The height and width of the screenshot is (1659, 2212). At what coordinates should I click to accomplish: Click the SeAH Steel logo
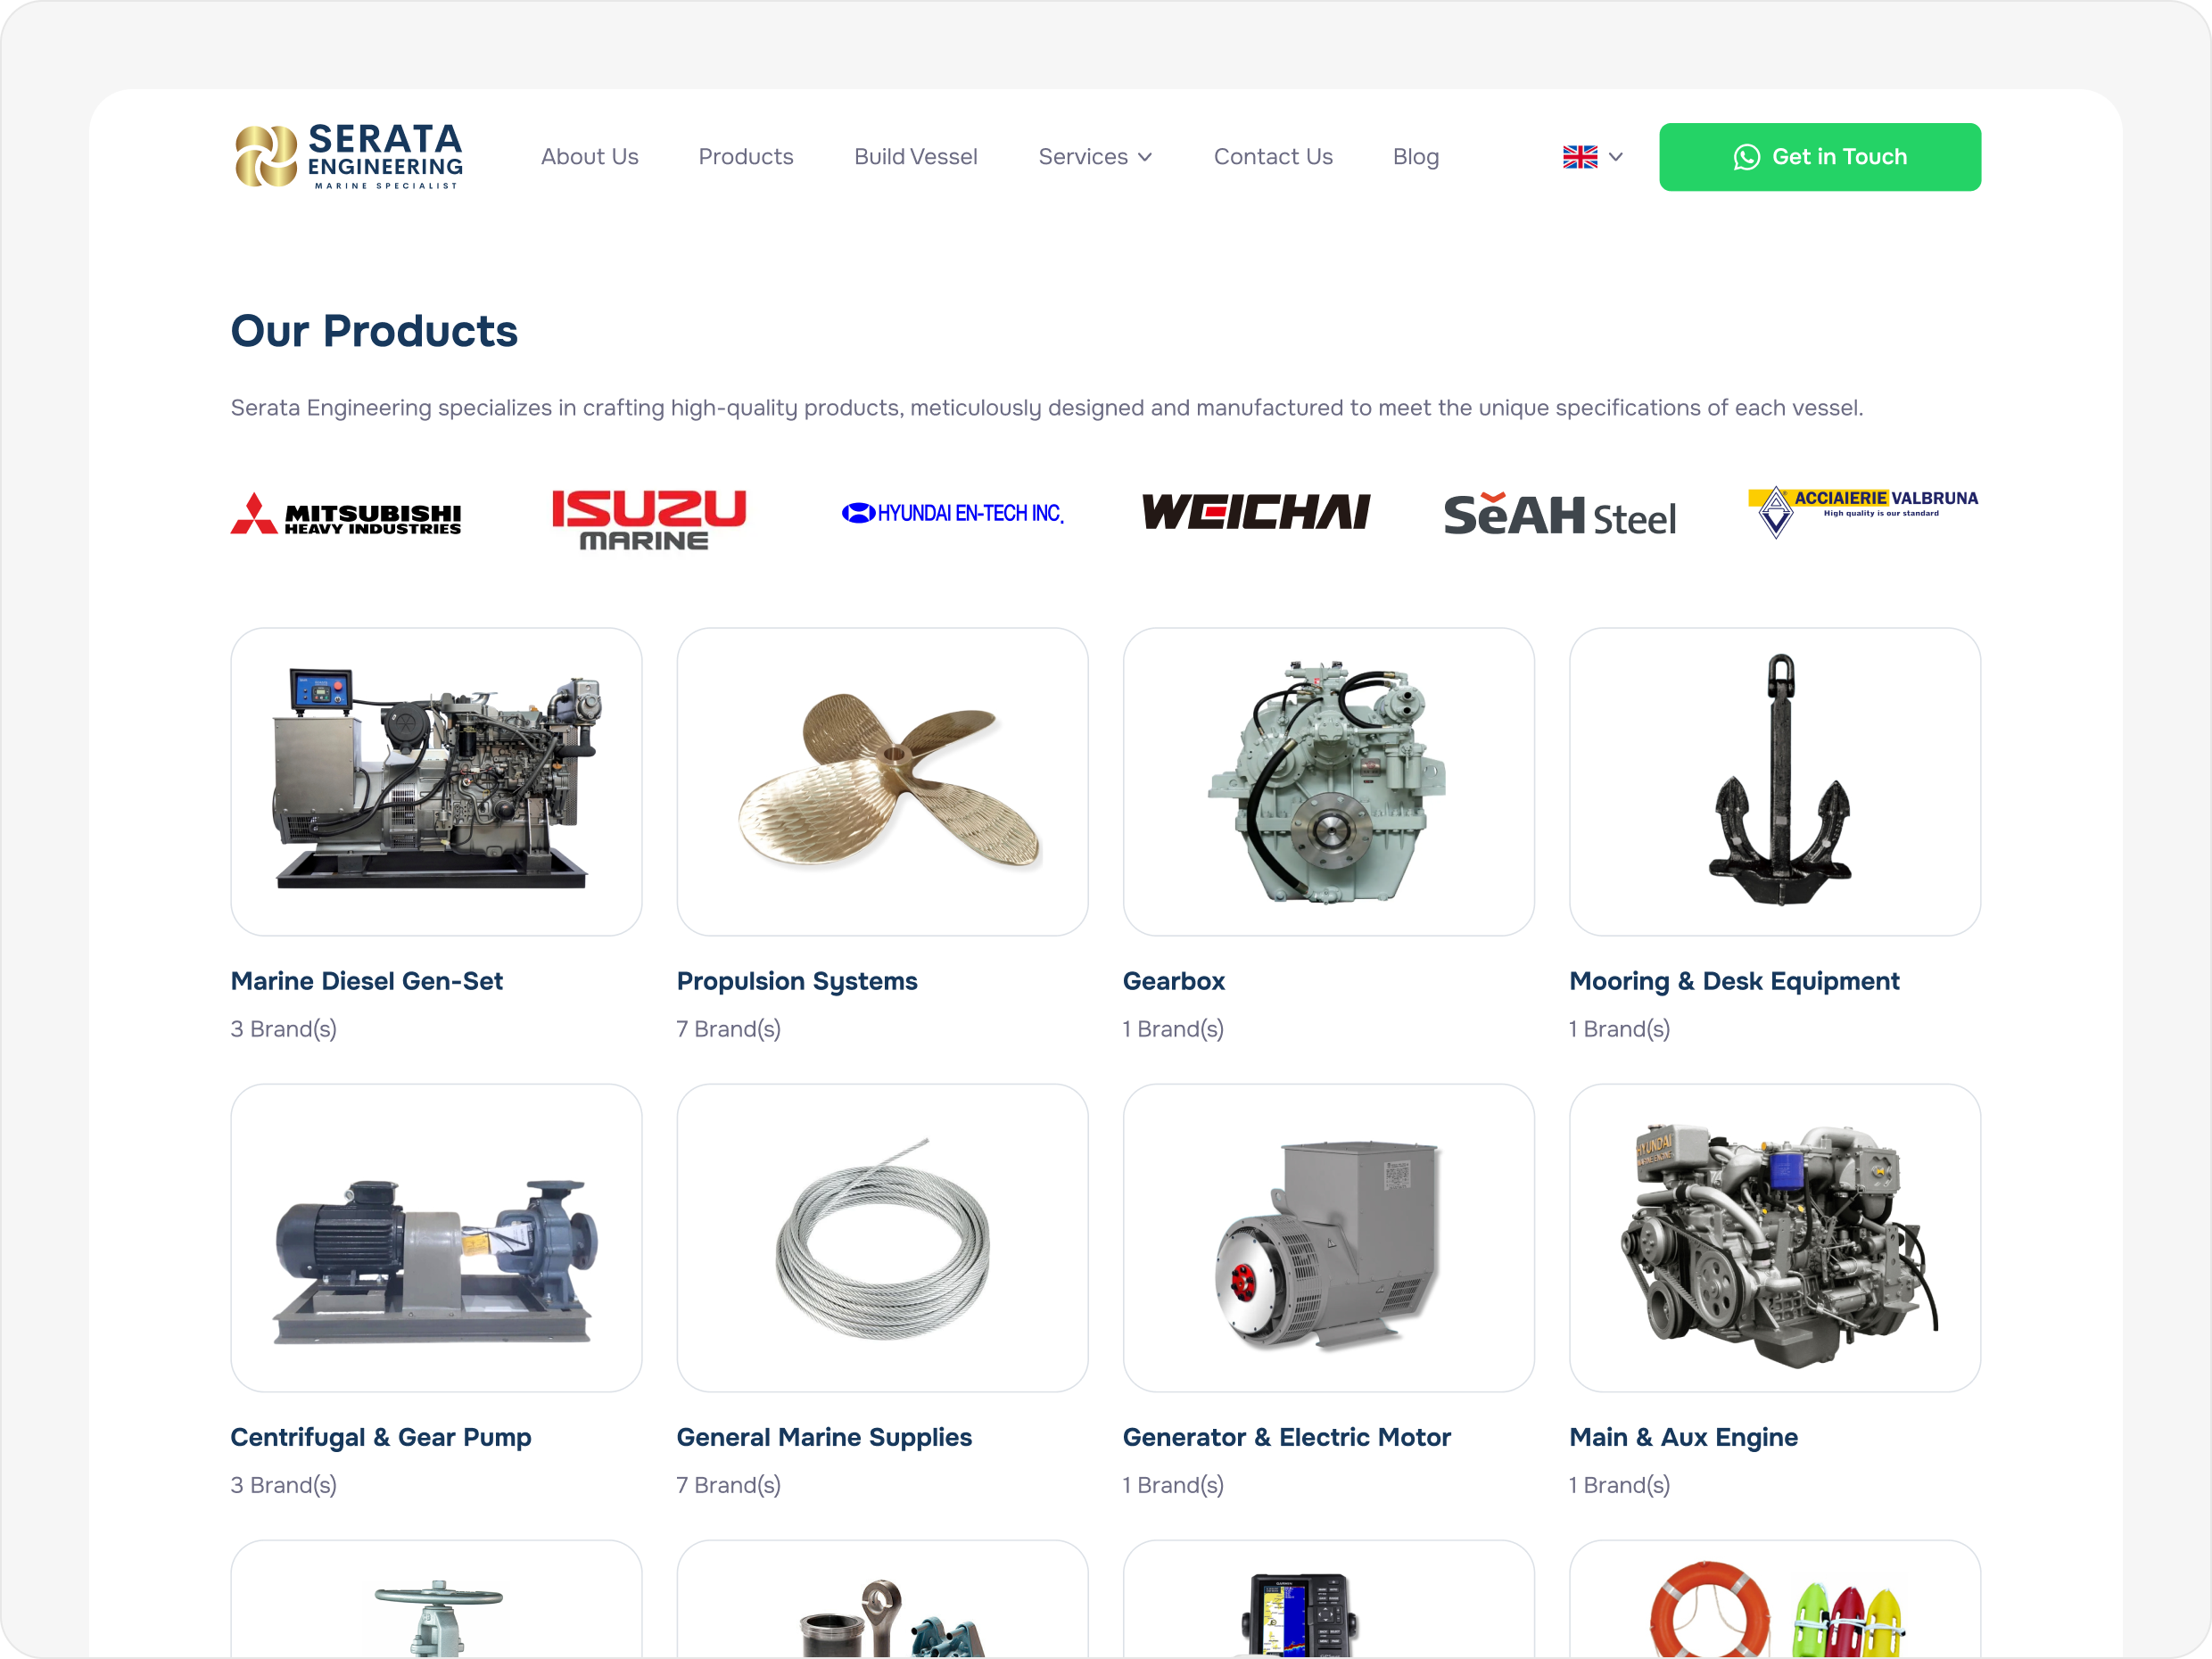[x=1559, y=514]
